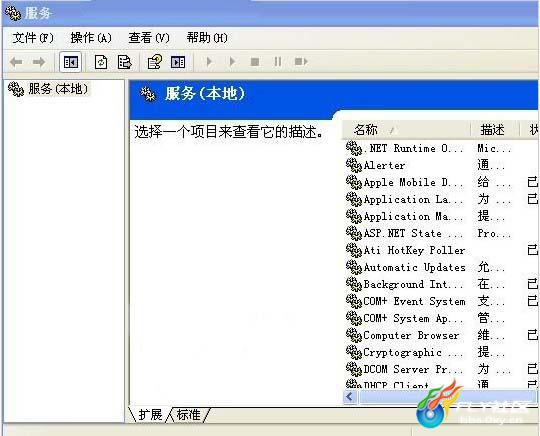Viewport: 540px width, 436px height.
Task: Click the Back arrow toolbar icon
Action: 16,62
